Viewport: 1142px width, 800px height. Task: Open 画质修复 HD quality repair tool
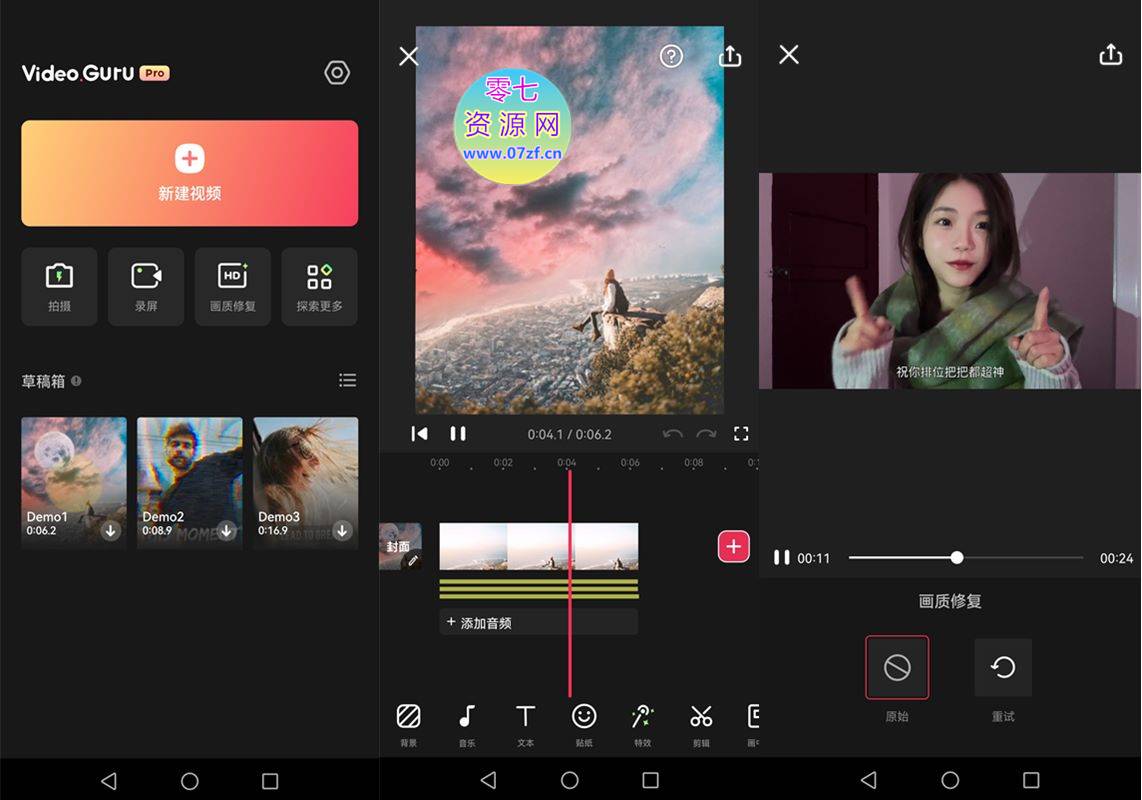click(233, 286)
